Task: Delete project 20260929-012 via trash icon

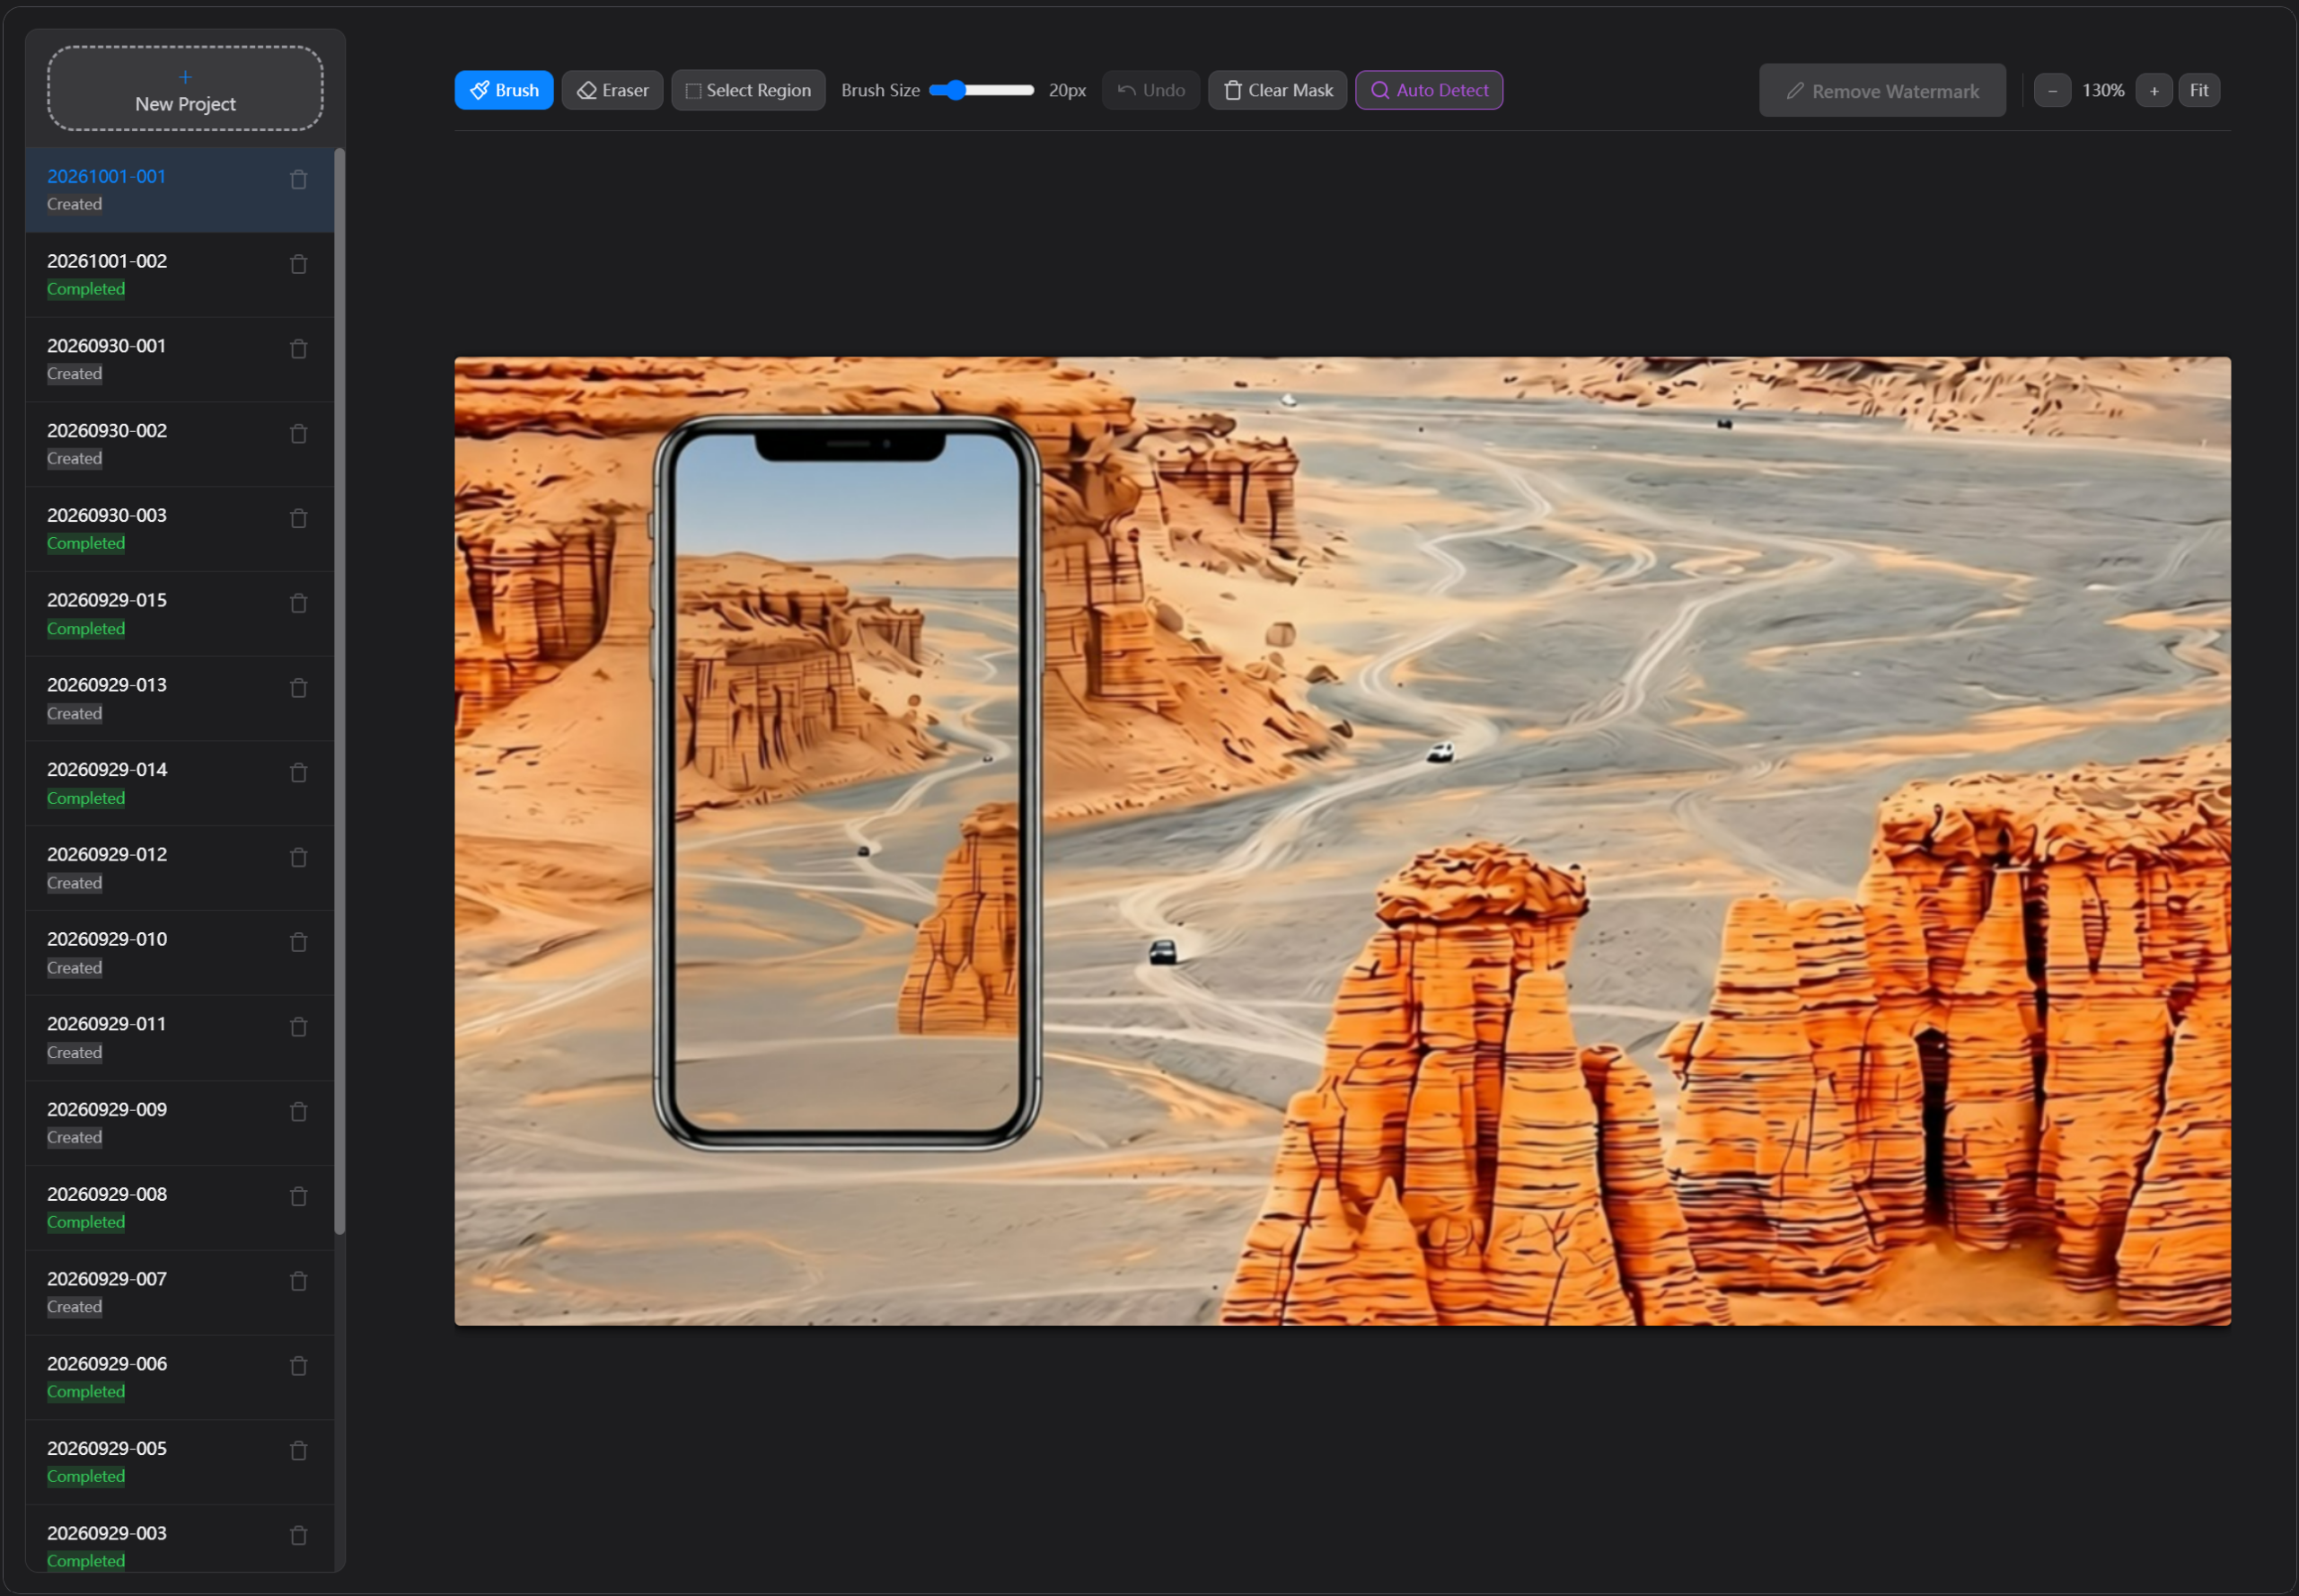Action: pyautogui.click(x=298, y=859)
